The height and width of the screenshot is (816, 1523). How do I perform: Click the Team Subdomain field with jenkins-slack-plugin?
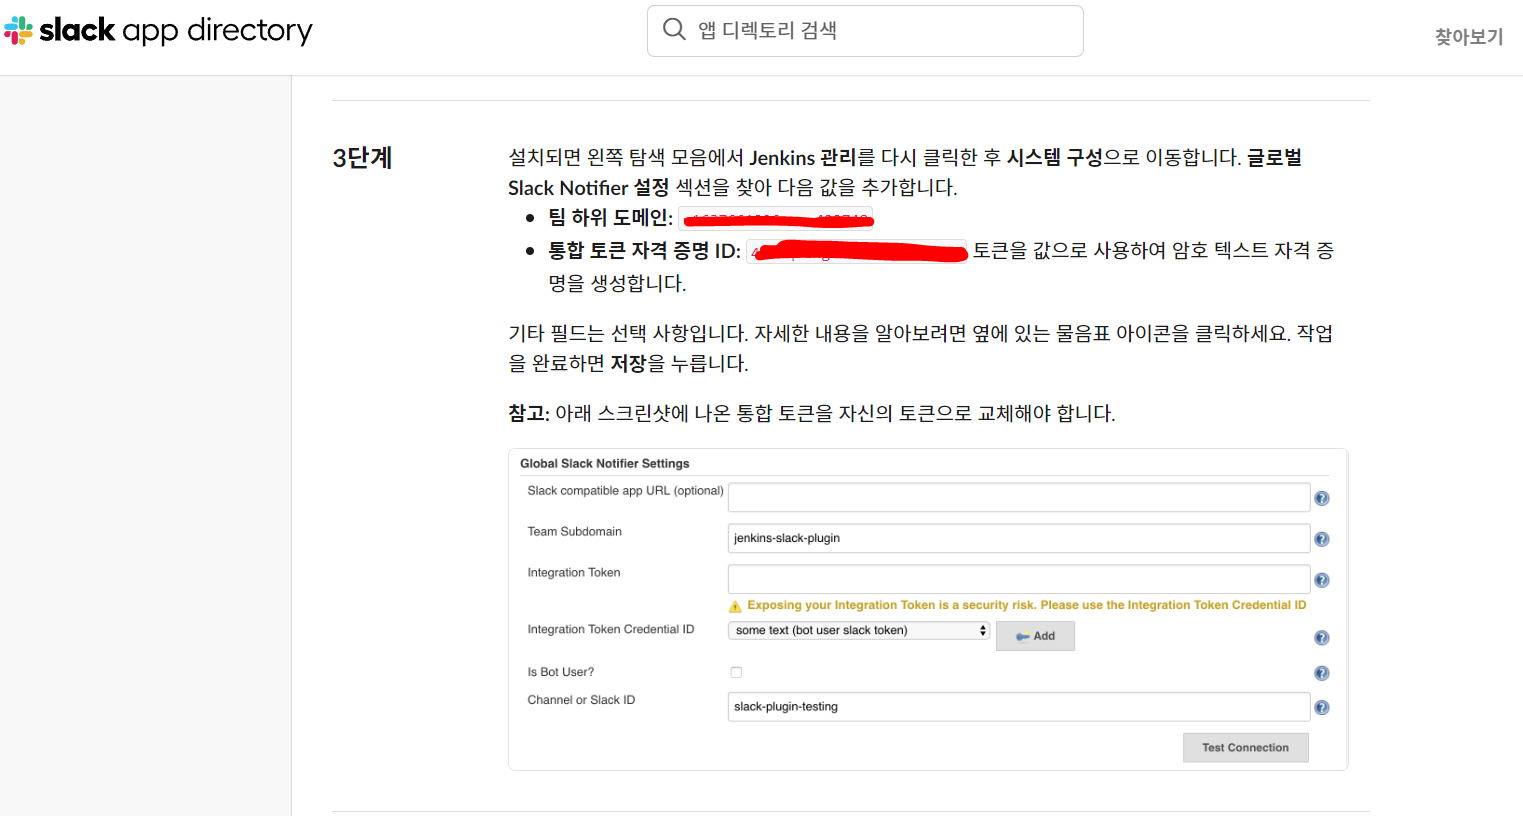pos(1019,538)
